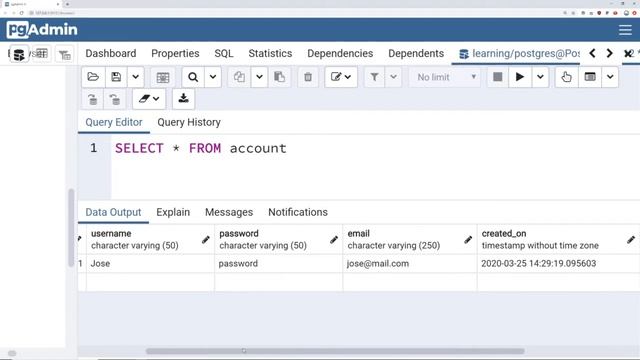Viewport: 640px width, 360px height.
Task: Open the Explain results tab
Action: [x=173, y=212]
